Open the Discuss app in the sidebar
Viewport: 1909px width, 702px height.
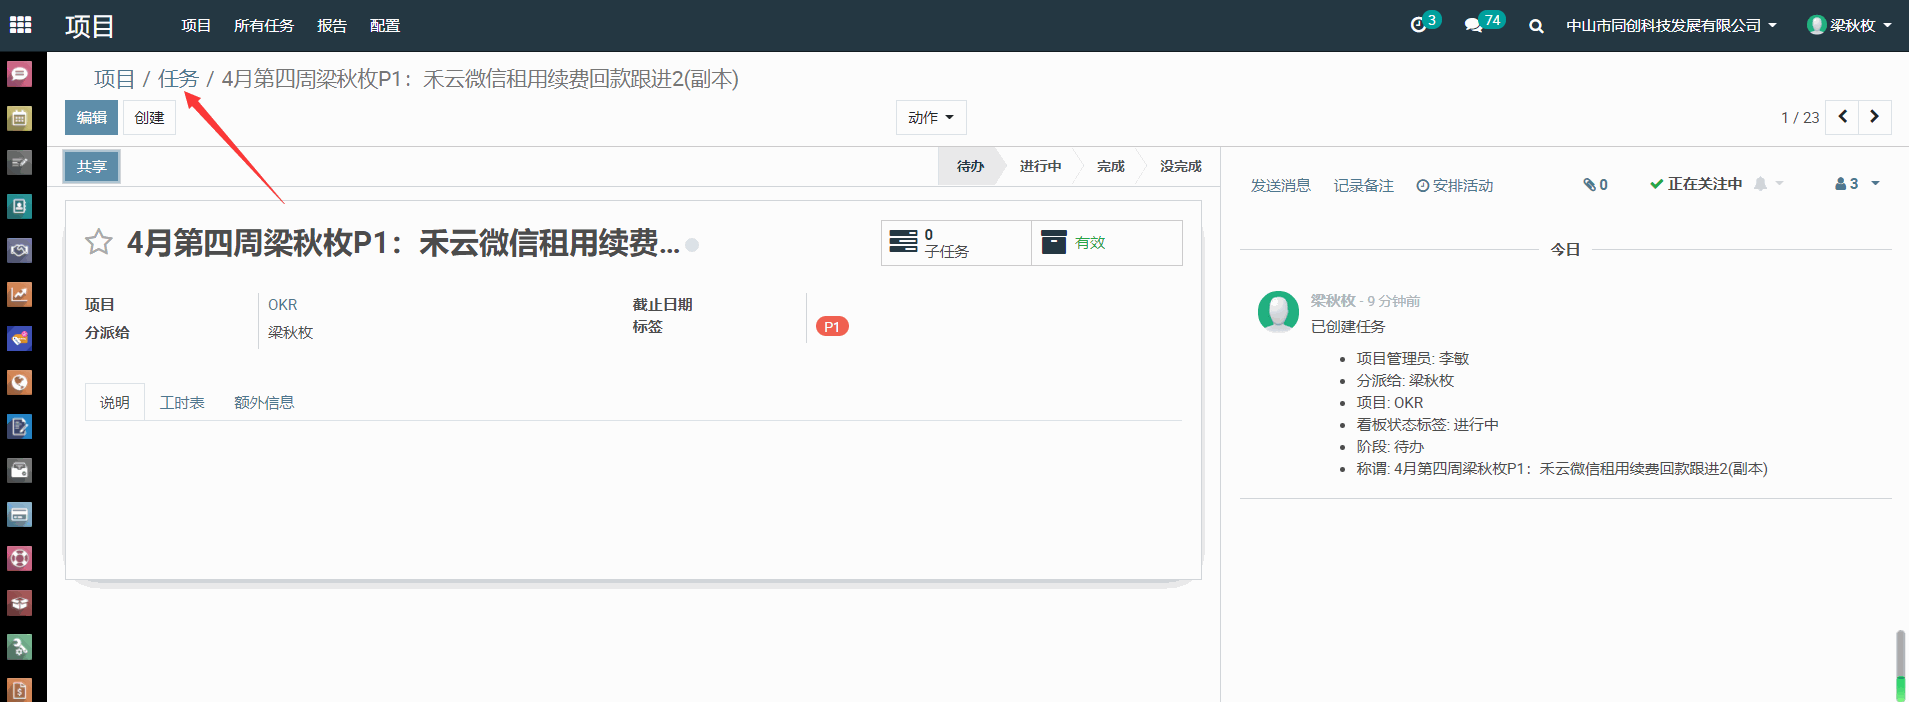[x=20, y=74]
